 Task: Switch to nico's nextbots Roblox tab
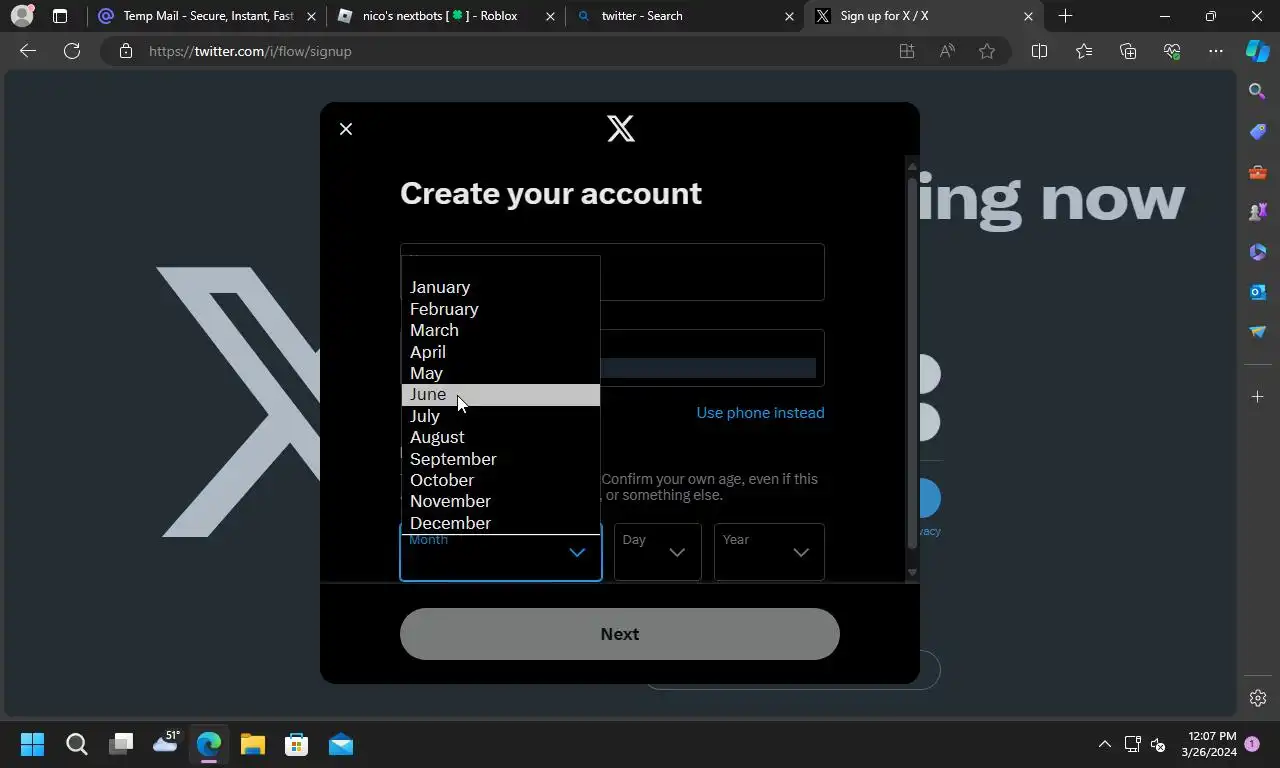tap(446, 16)
